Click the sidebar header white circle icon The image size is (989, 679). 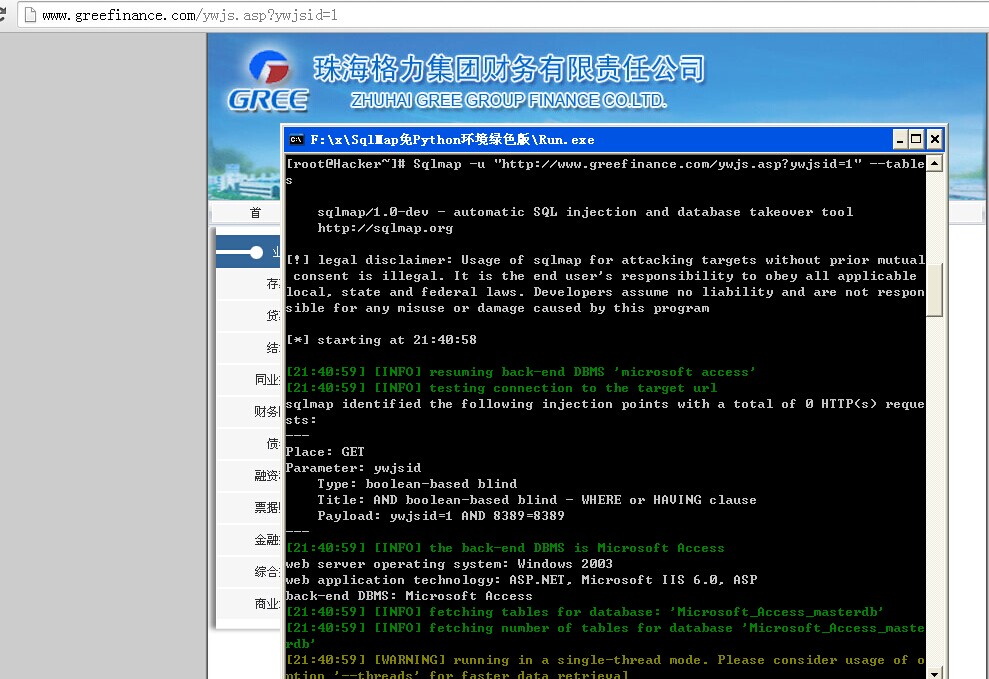click(256, 252)
